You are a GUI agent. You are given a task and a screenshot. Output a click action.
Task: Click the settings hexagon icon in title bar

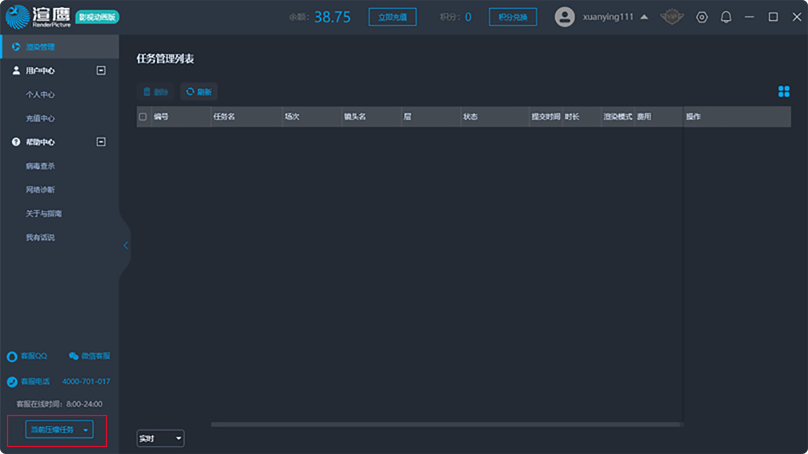coord(702,17)
